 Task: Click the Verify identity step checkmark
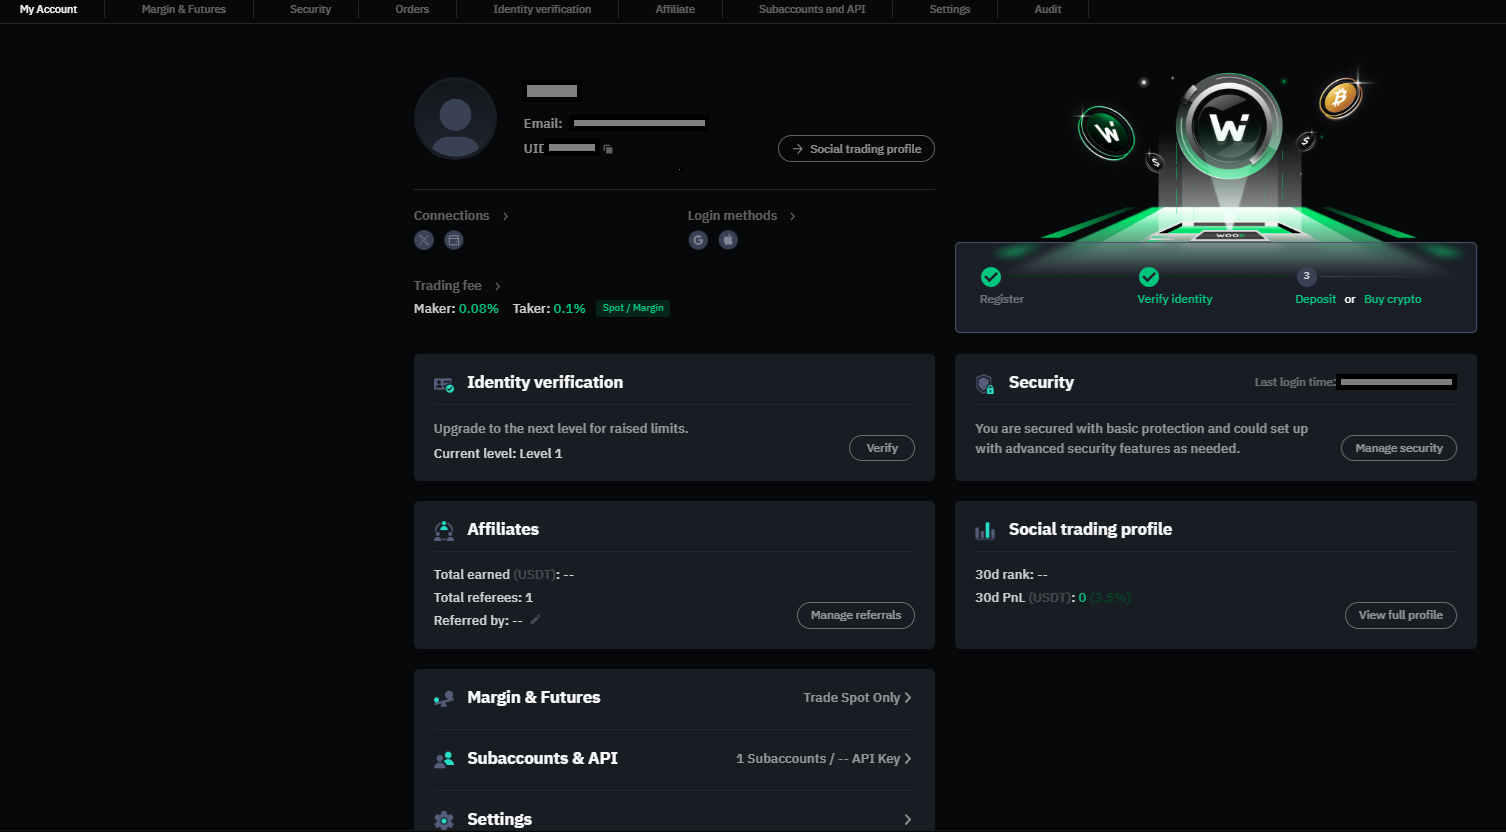pos(1149,277)
